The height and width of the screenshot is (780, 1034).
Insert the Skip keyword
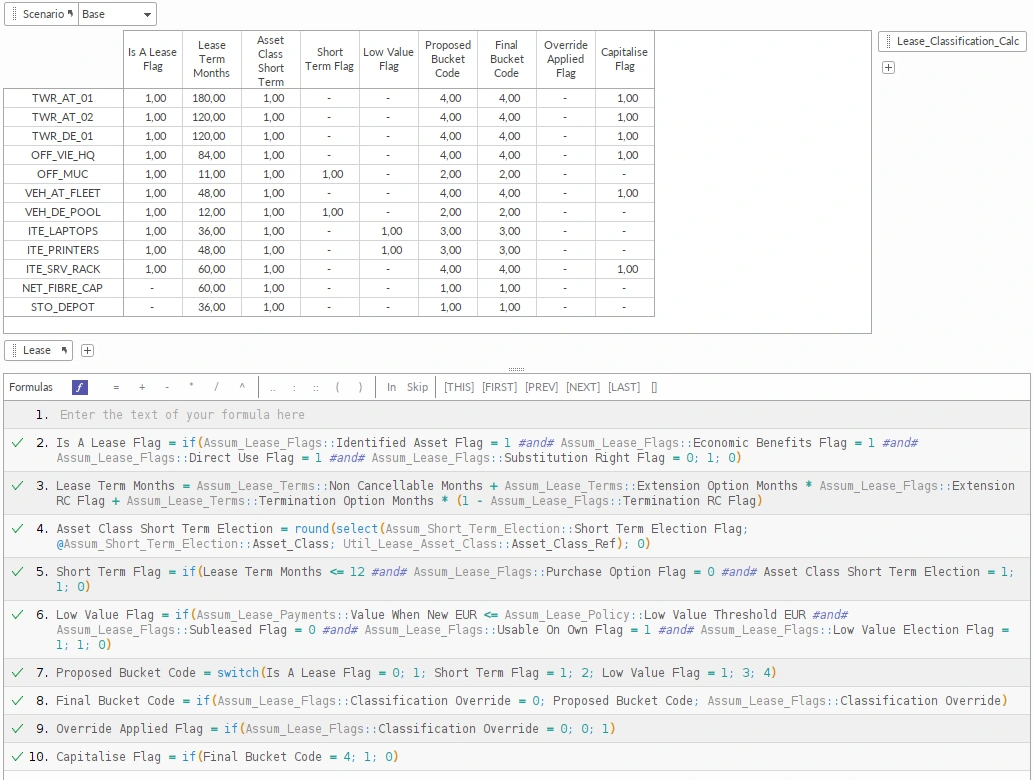[417, 387]
